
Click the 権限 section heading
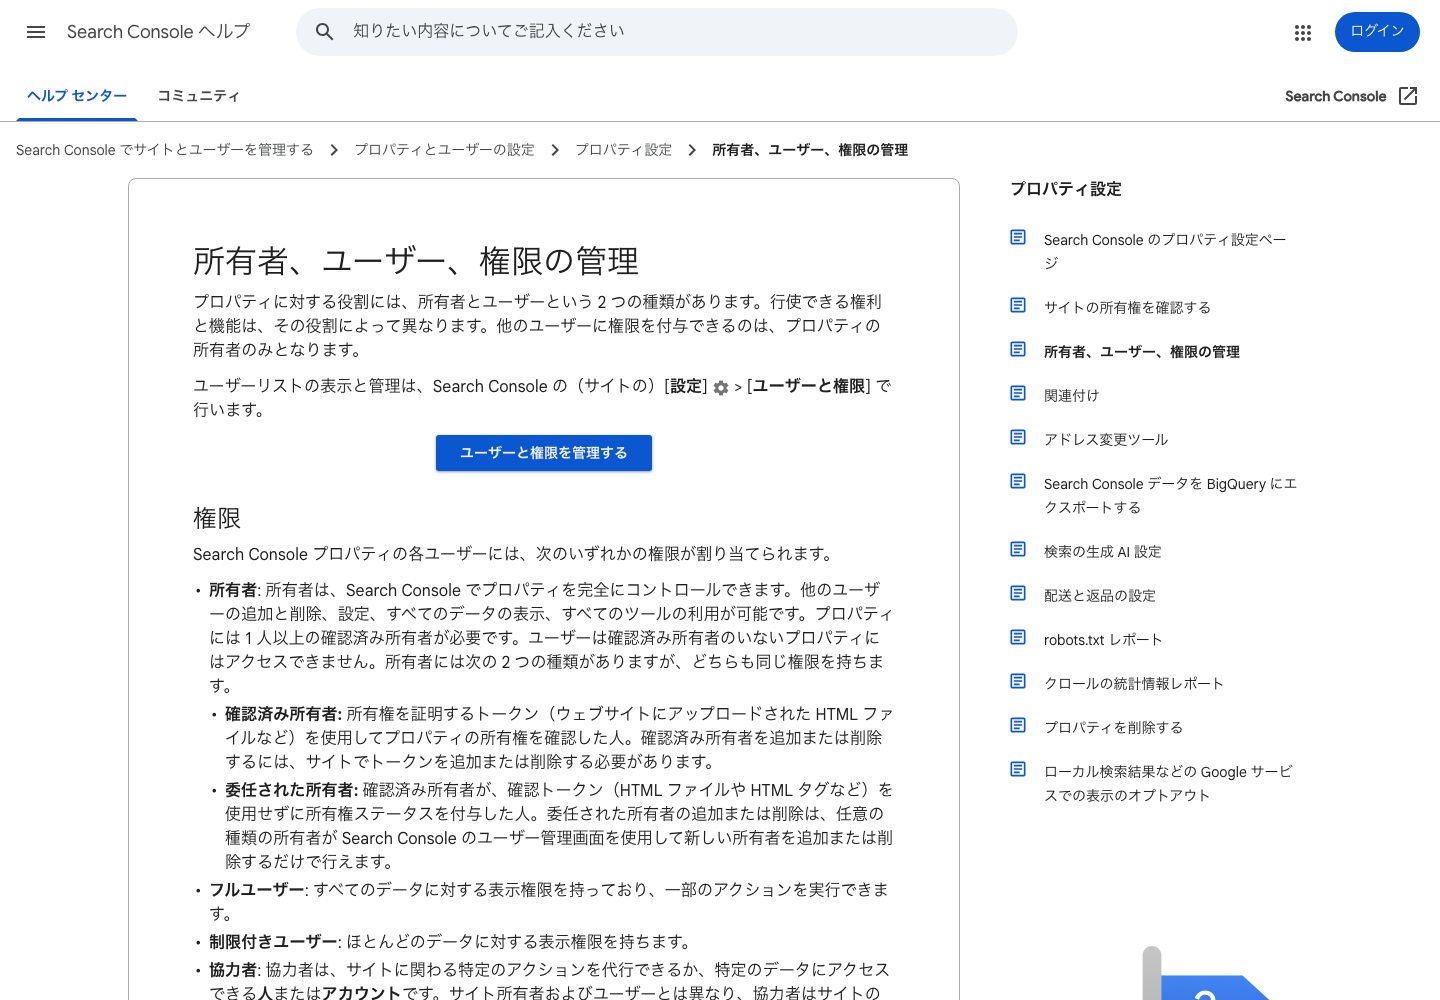(x=217, y=518)
